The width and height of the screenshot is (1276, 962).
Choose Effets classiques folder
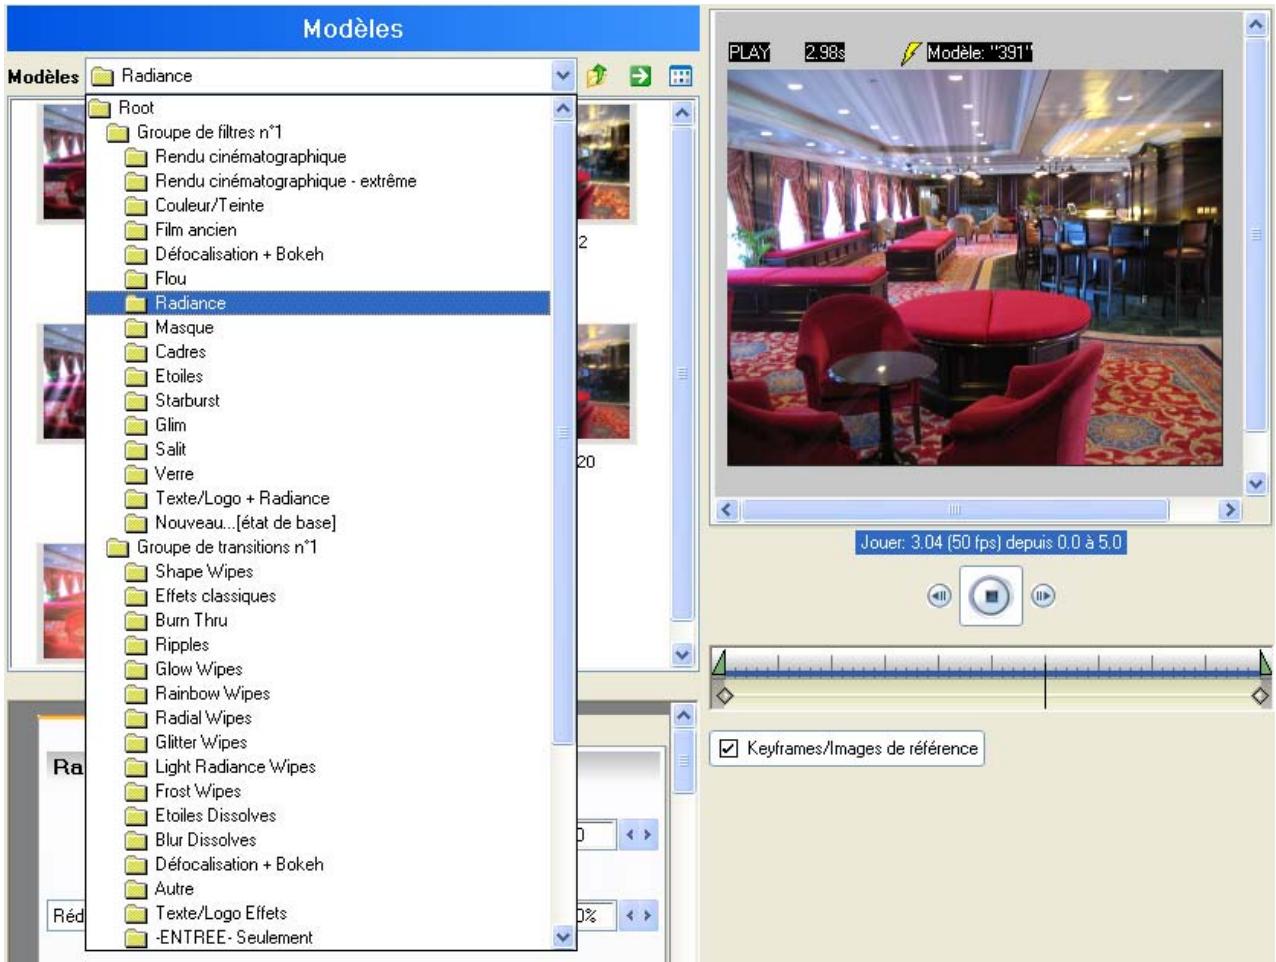(x=200, y=595)
